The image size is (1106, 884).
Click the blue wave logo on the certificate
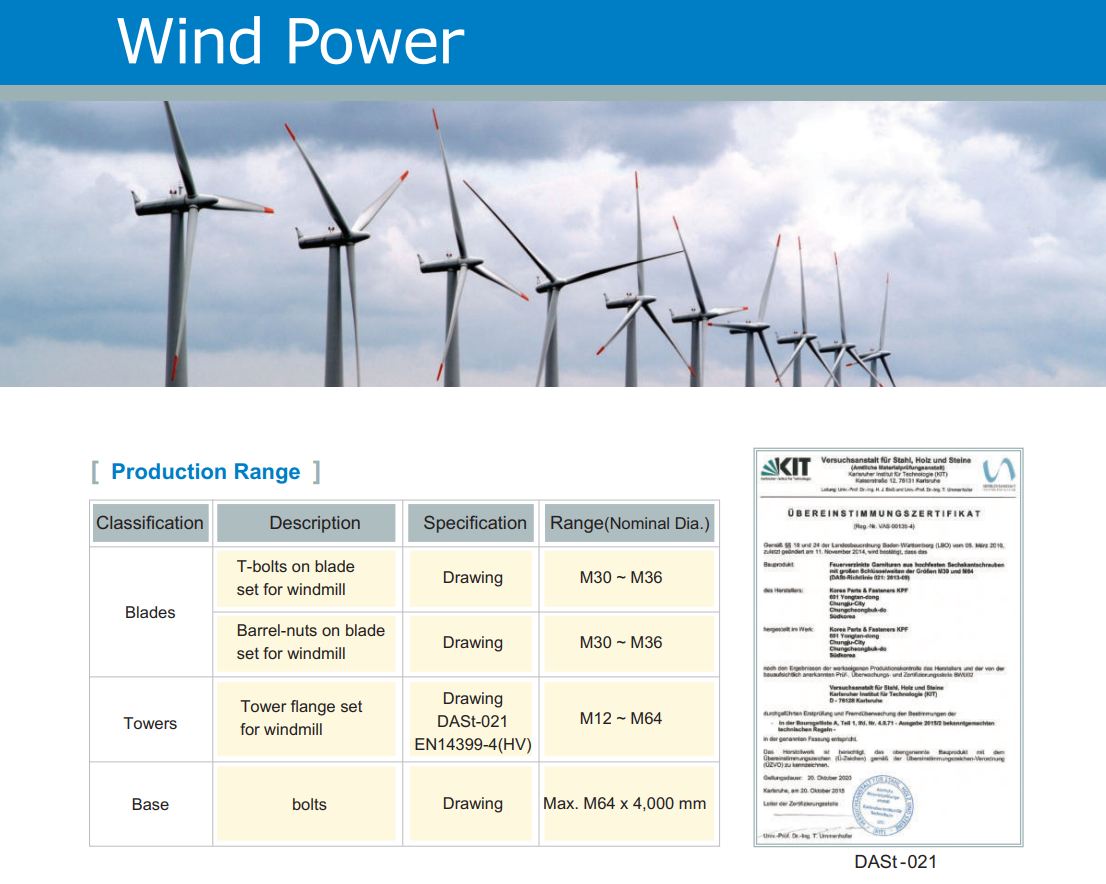pos(997,470)
